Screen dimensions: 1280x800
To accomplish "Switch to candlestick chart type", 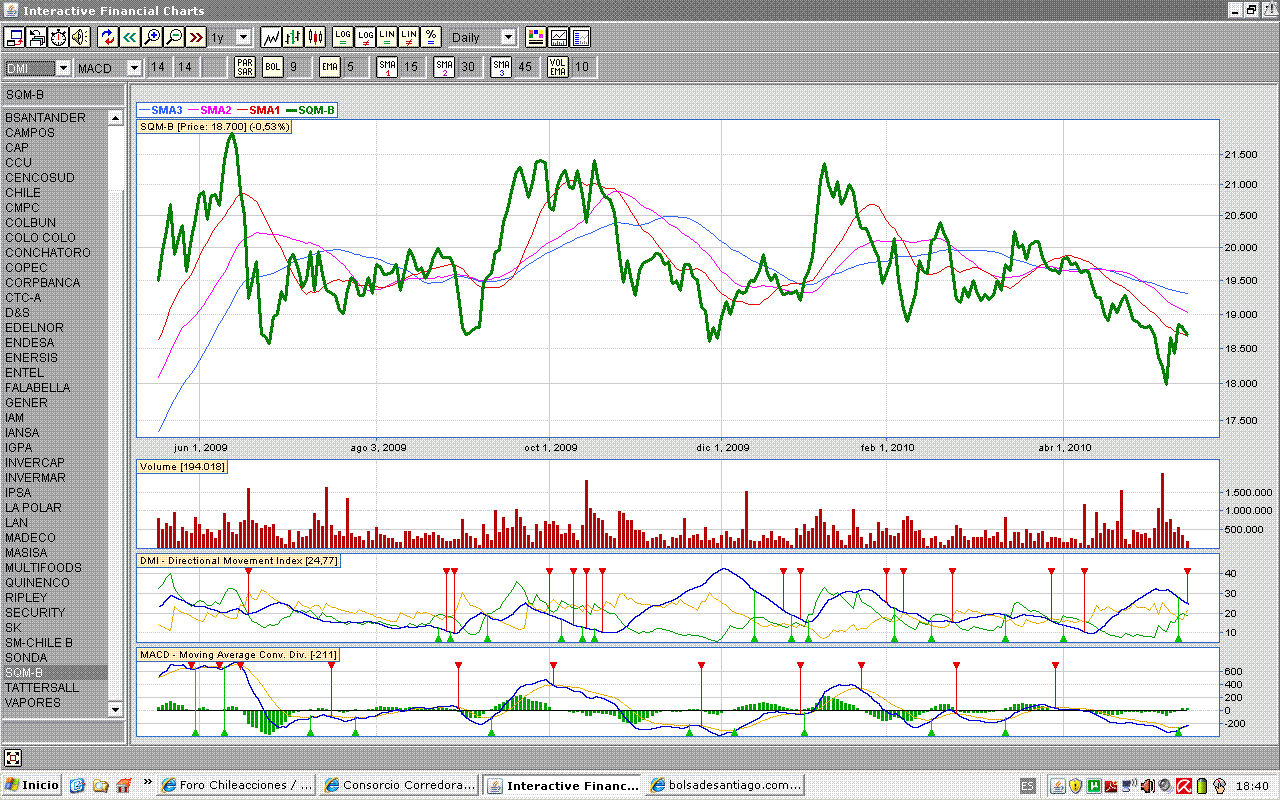I will point(316,37).
